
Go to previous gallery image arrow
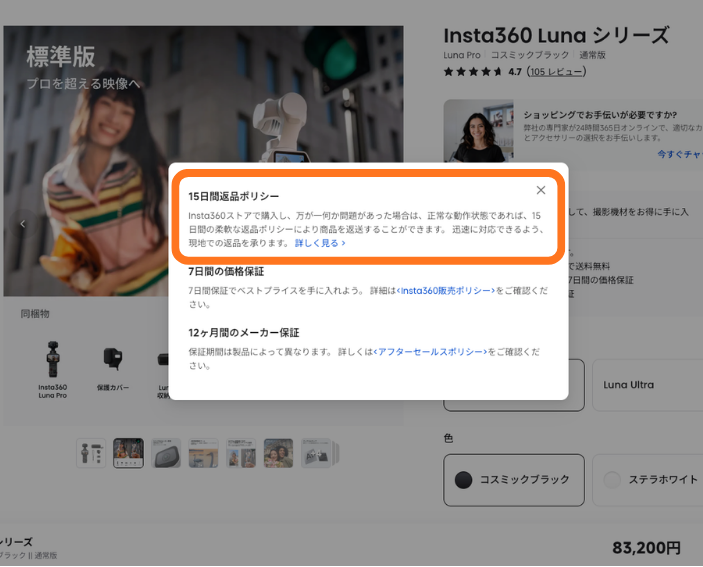[x=23, y=223]
